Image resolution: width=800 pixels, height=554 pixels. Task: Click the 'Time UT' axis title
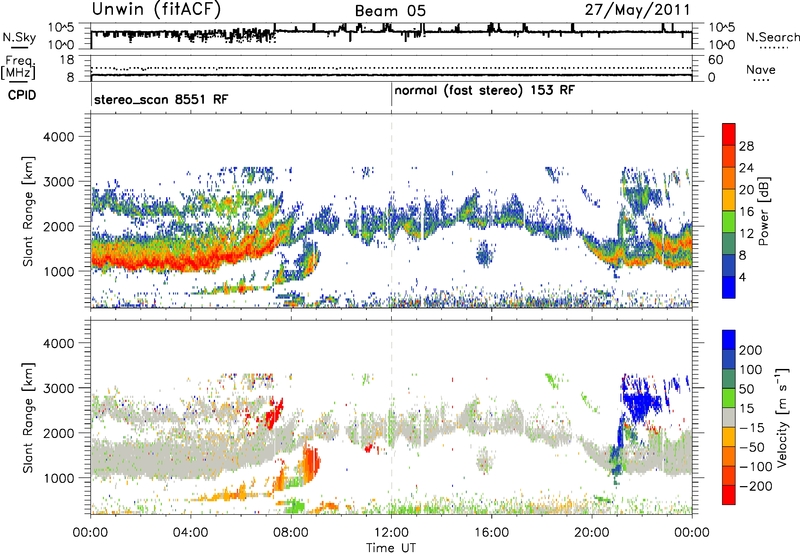[391, 548]
